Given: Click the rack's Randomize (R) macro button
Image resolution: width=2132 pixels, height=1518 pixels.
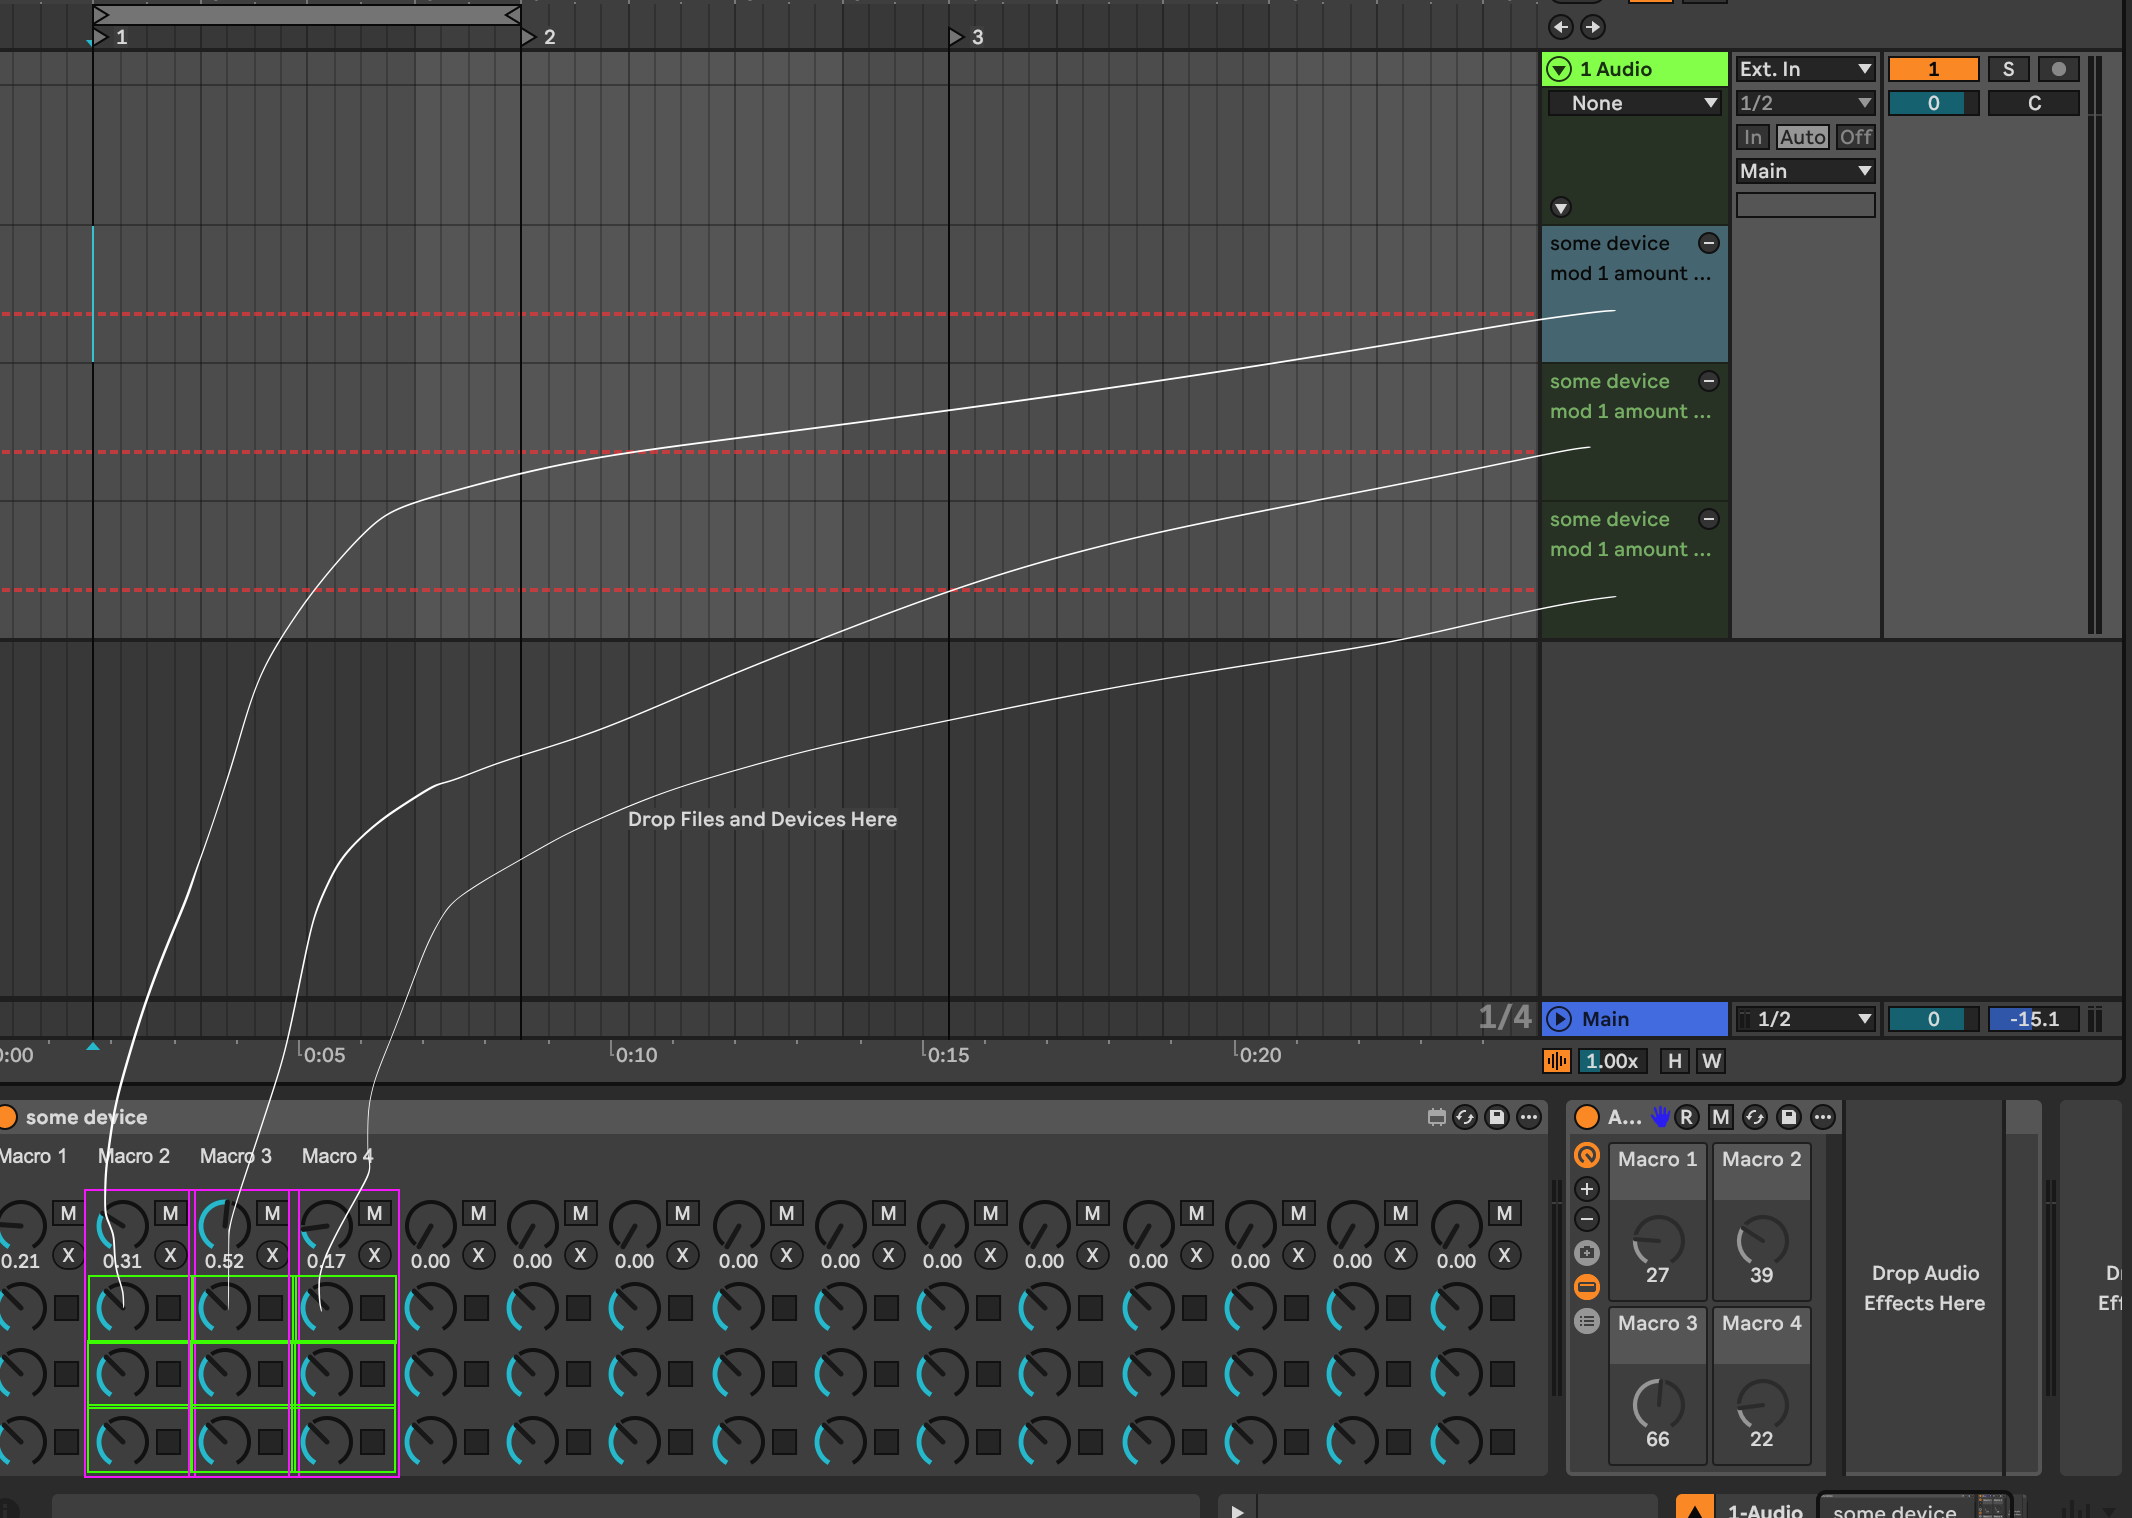Looking at the screenshot, I should (x=1687, y=1117).
